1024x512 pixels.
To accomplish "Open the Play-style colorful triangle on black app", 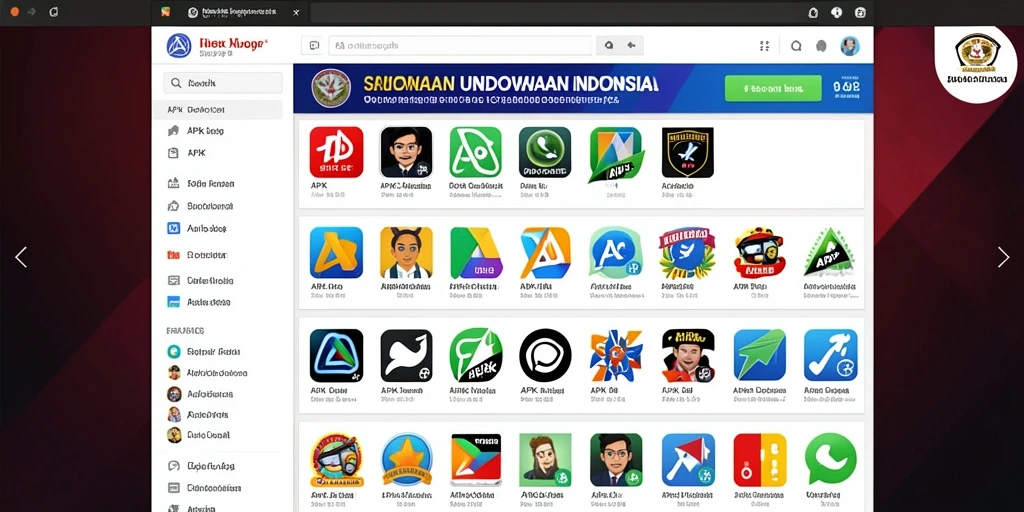I will point(476,460).
